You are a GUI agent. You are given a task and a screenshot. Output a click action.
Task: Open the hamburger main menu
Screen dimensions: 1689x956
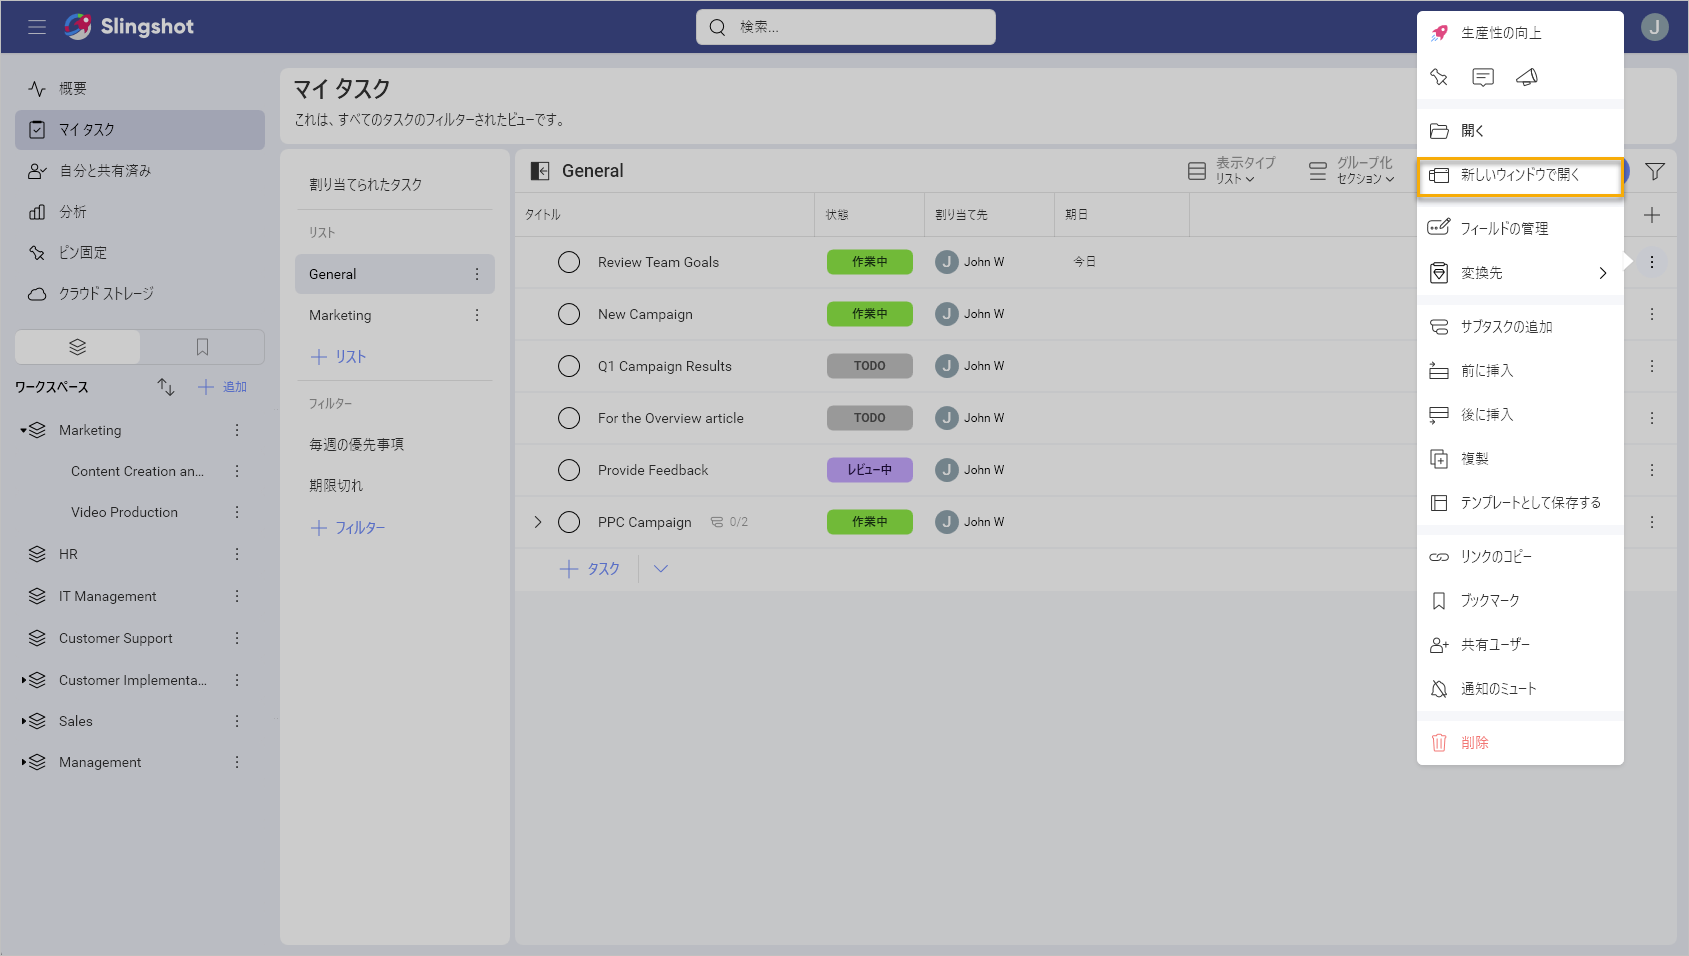(37, 27)
